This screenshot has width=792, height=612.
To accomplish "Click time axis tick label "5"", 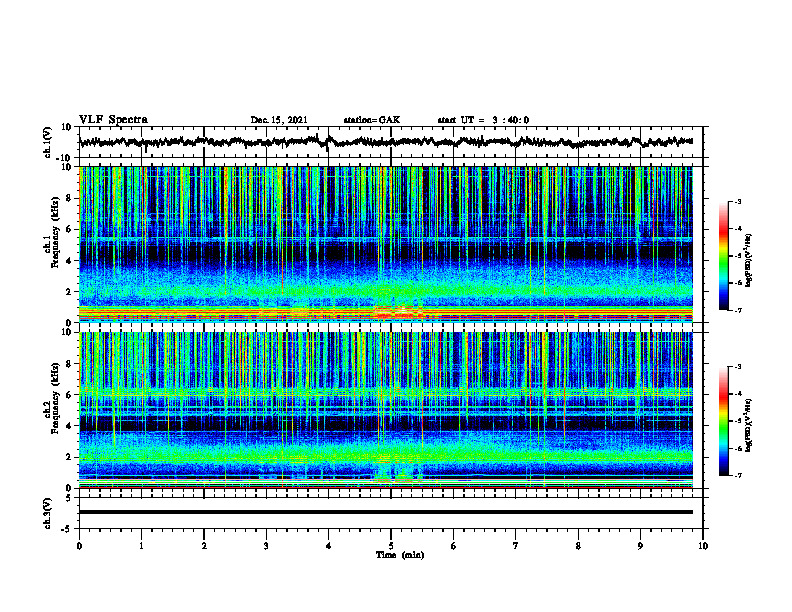I will tap(391, 546).
